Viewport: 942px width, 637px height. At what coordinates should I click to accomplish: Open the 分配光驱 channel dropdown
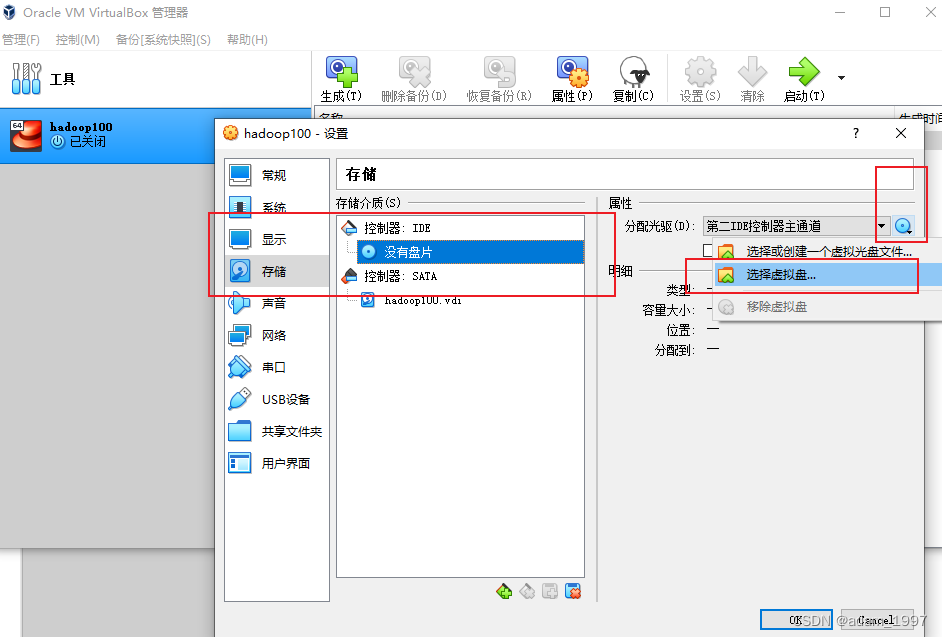[881, 226]
